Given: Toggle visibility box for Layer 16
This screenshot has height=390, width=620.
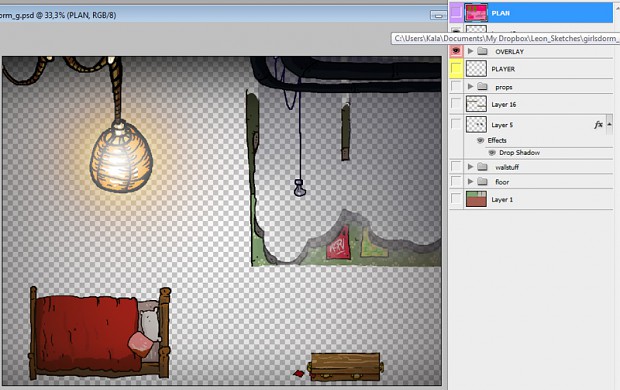Looking at the screenshot, I should (456, 104).
